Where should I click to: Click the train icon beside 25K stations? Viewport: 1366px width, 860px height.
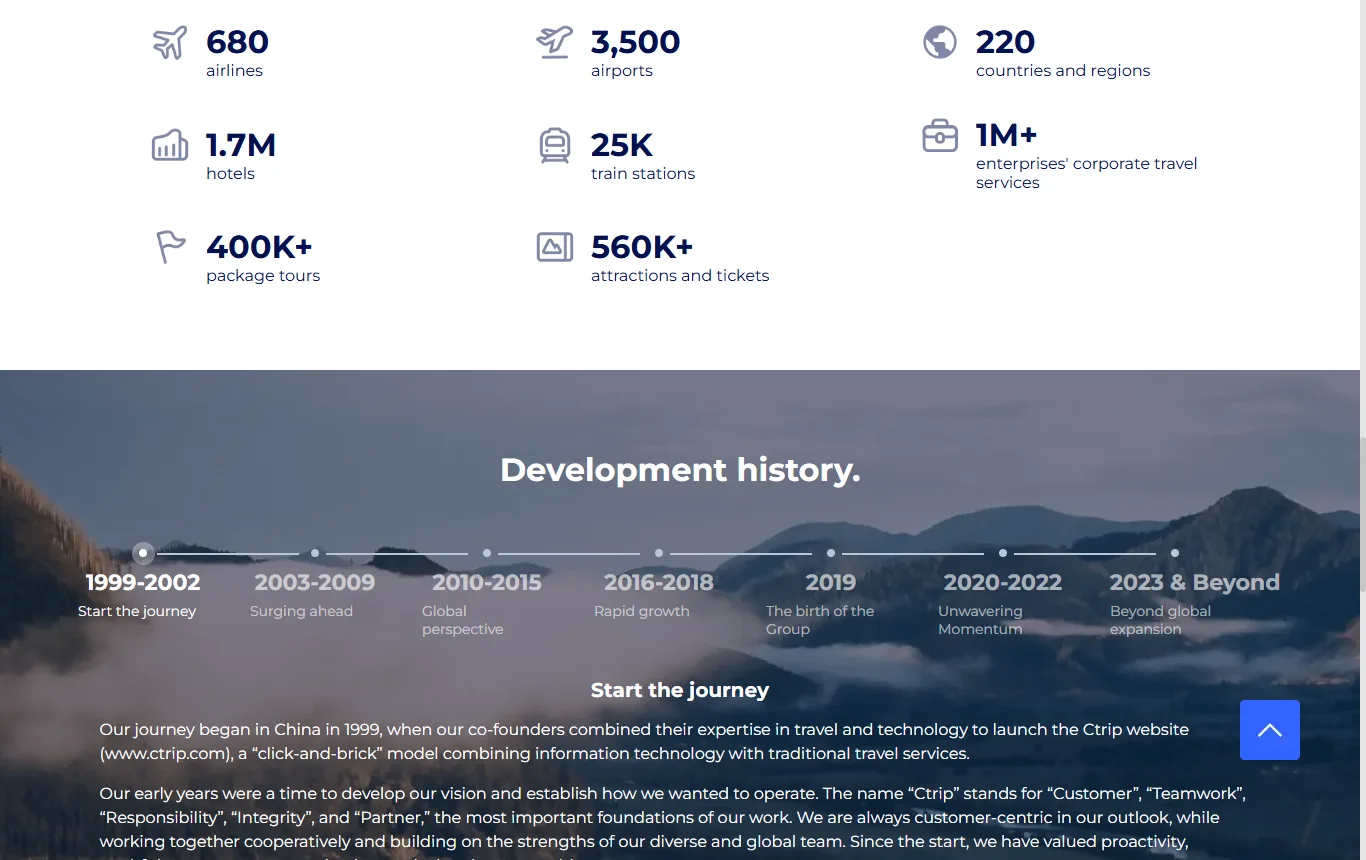tap(555, 145)
